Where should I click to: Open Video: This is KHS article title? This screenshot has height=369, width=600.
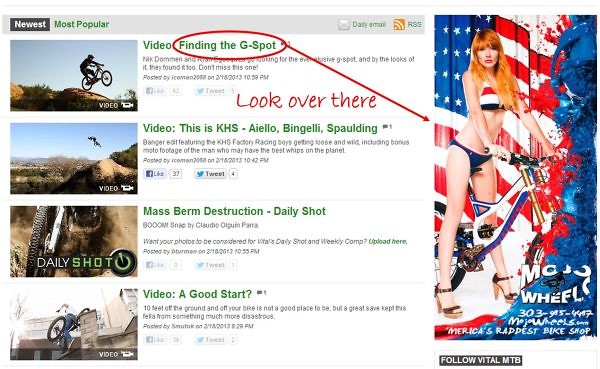[260, 128]
